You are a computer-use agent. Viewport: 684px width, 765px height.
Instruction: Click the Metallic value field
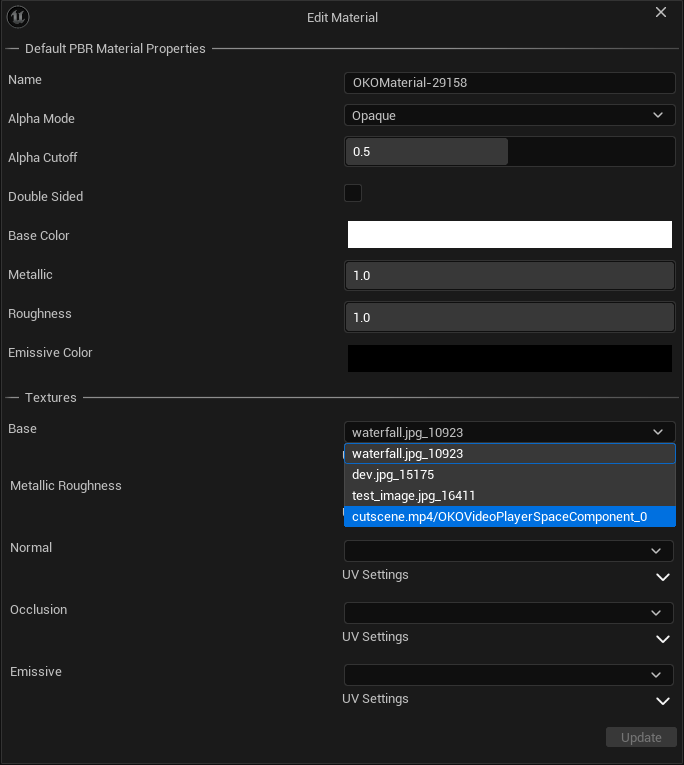pyautogui.click(x=509, y=276)
